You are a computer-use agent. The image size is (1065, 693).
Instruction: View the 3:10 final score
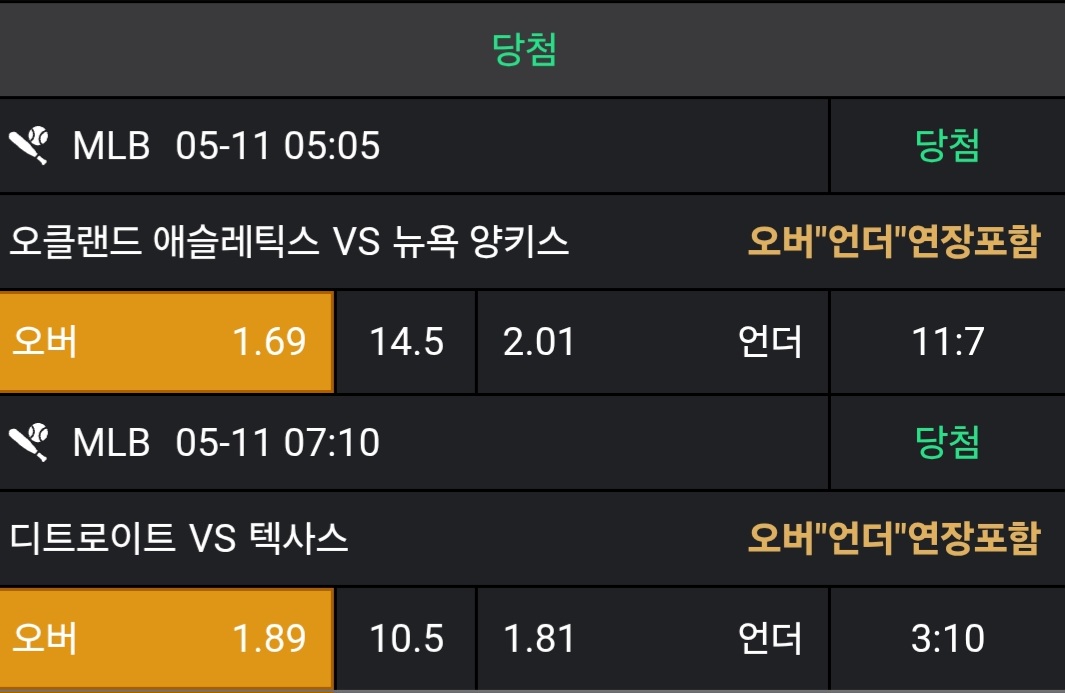tap(947, 638)
